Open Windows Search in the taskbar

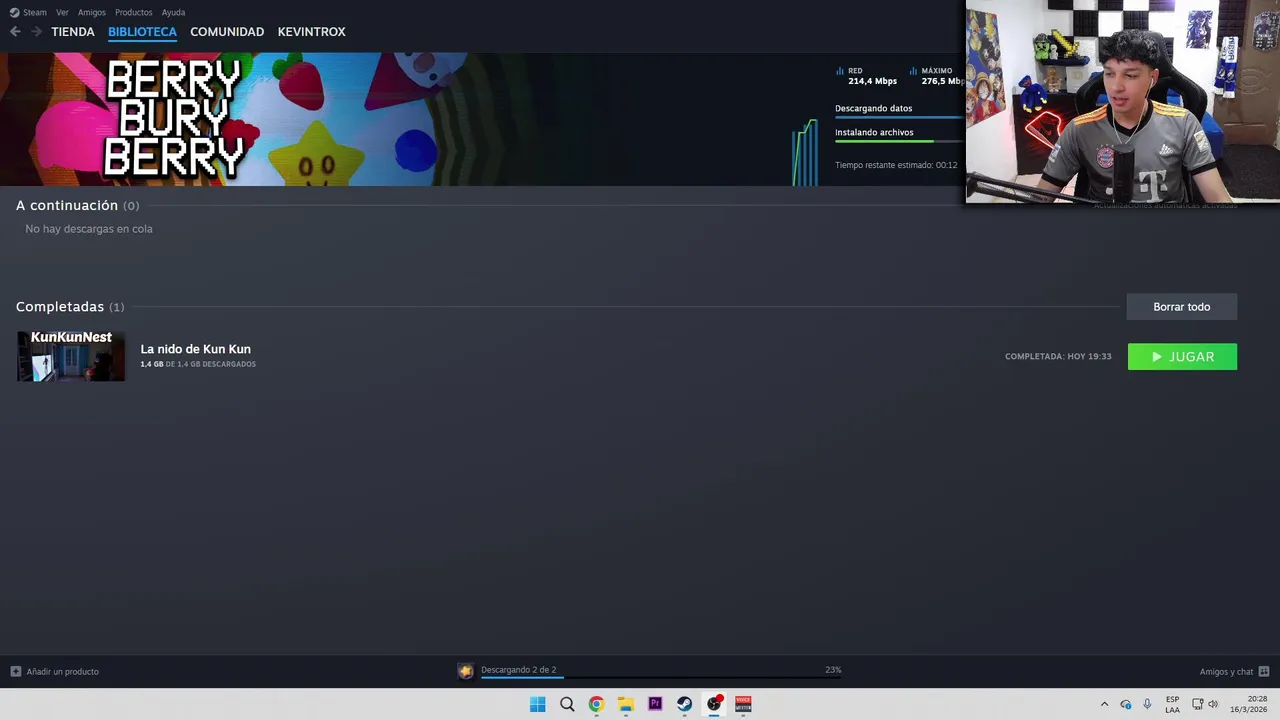coord(567,704)
